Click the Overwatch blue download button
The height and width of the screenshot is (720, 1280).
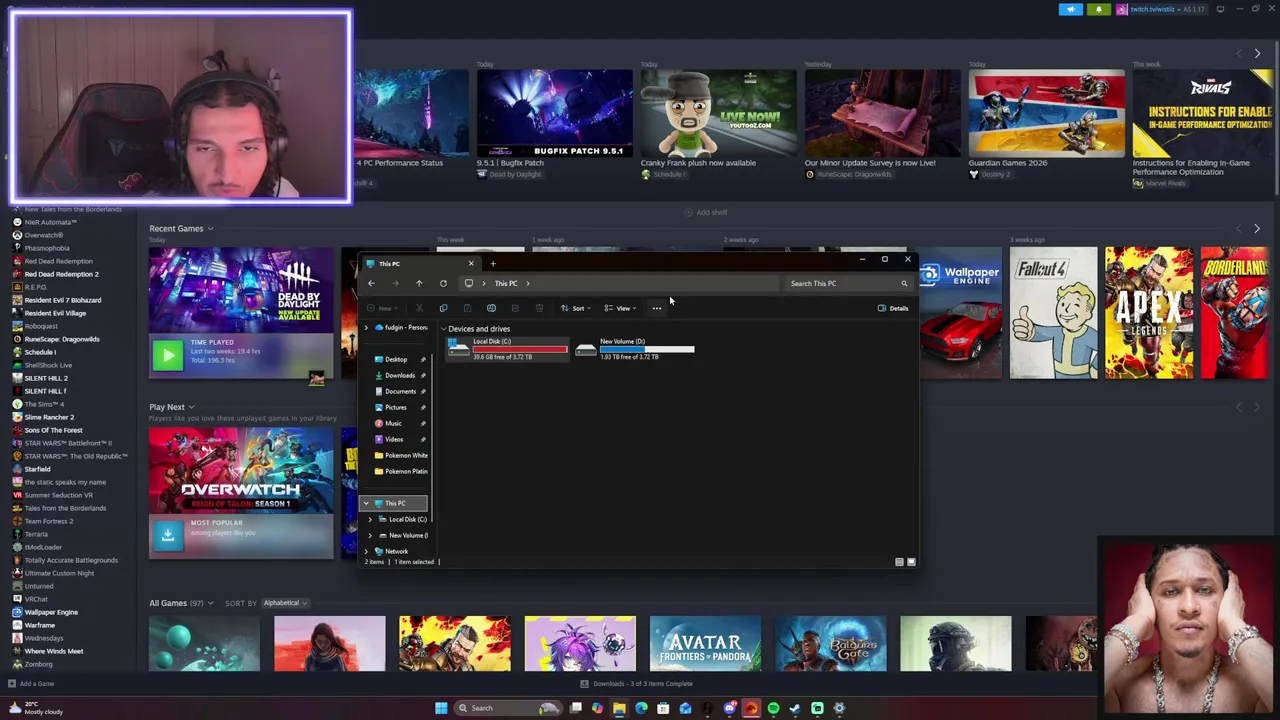pos(168,535)
